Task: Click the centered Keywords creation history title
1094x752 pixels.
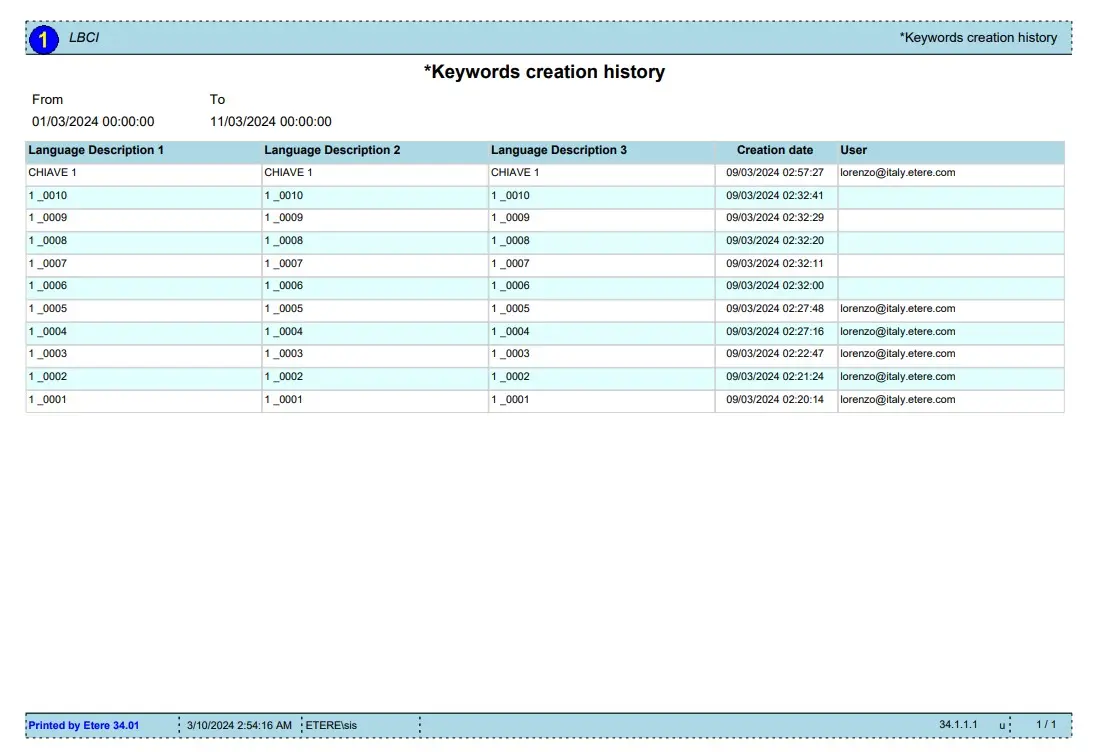Action: coord(544,72)
